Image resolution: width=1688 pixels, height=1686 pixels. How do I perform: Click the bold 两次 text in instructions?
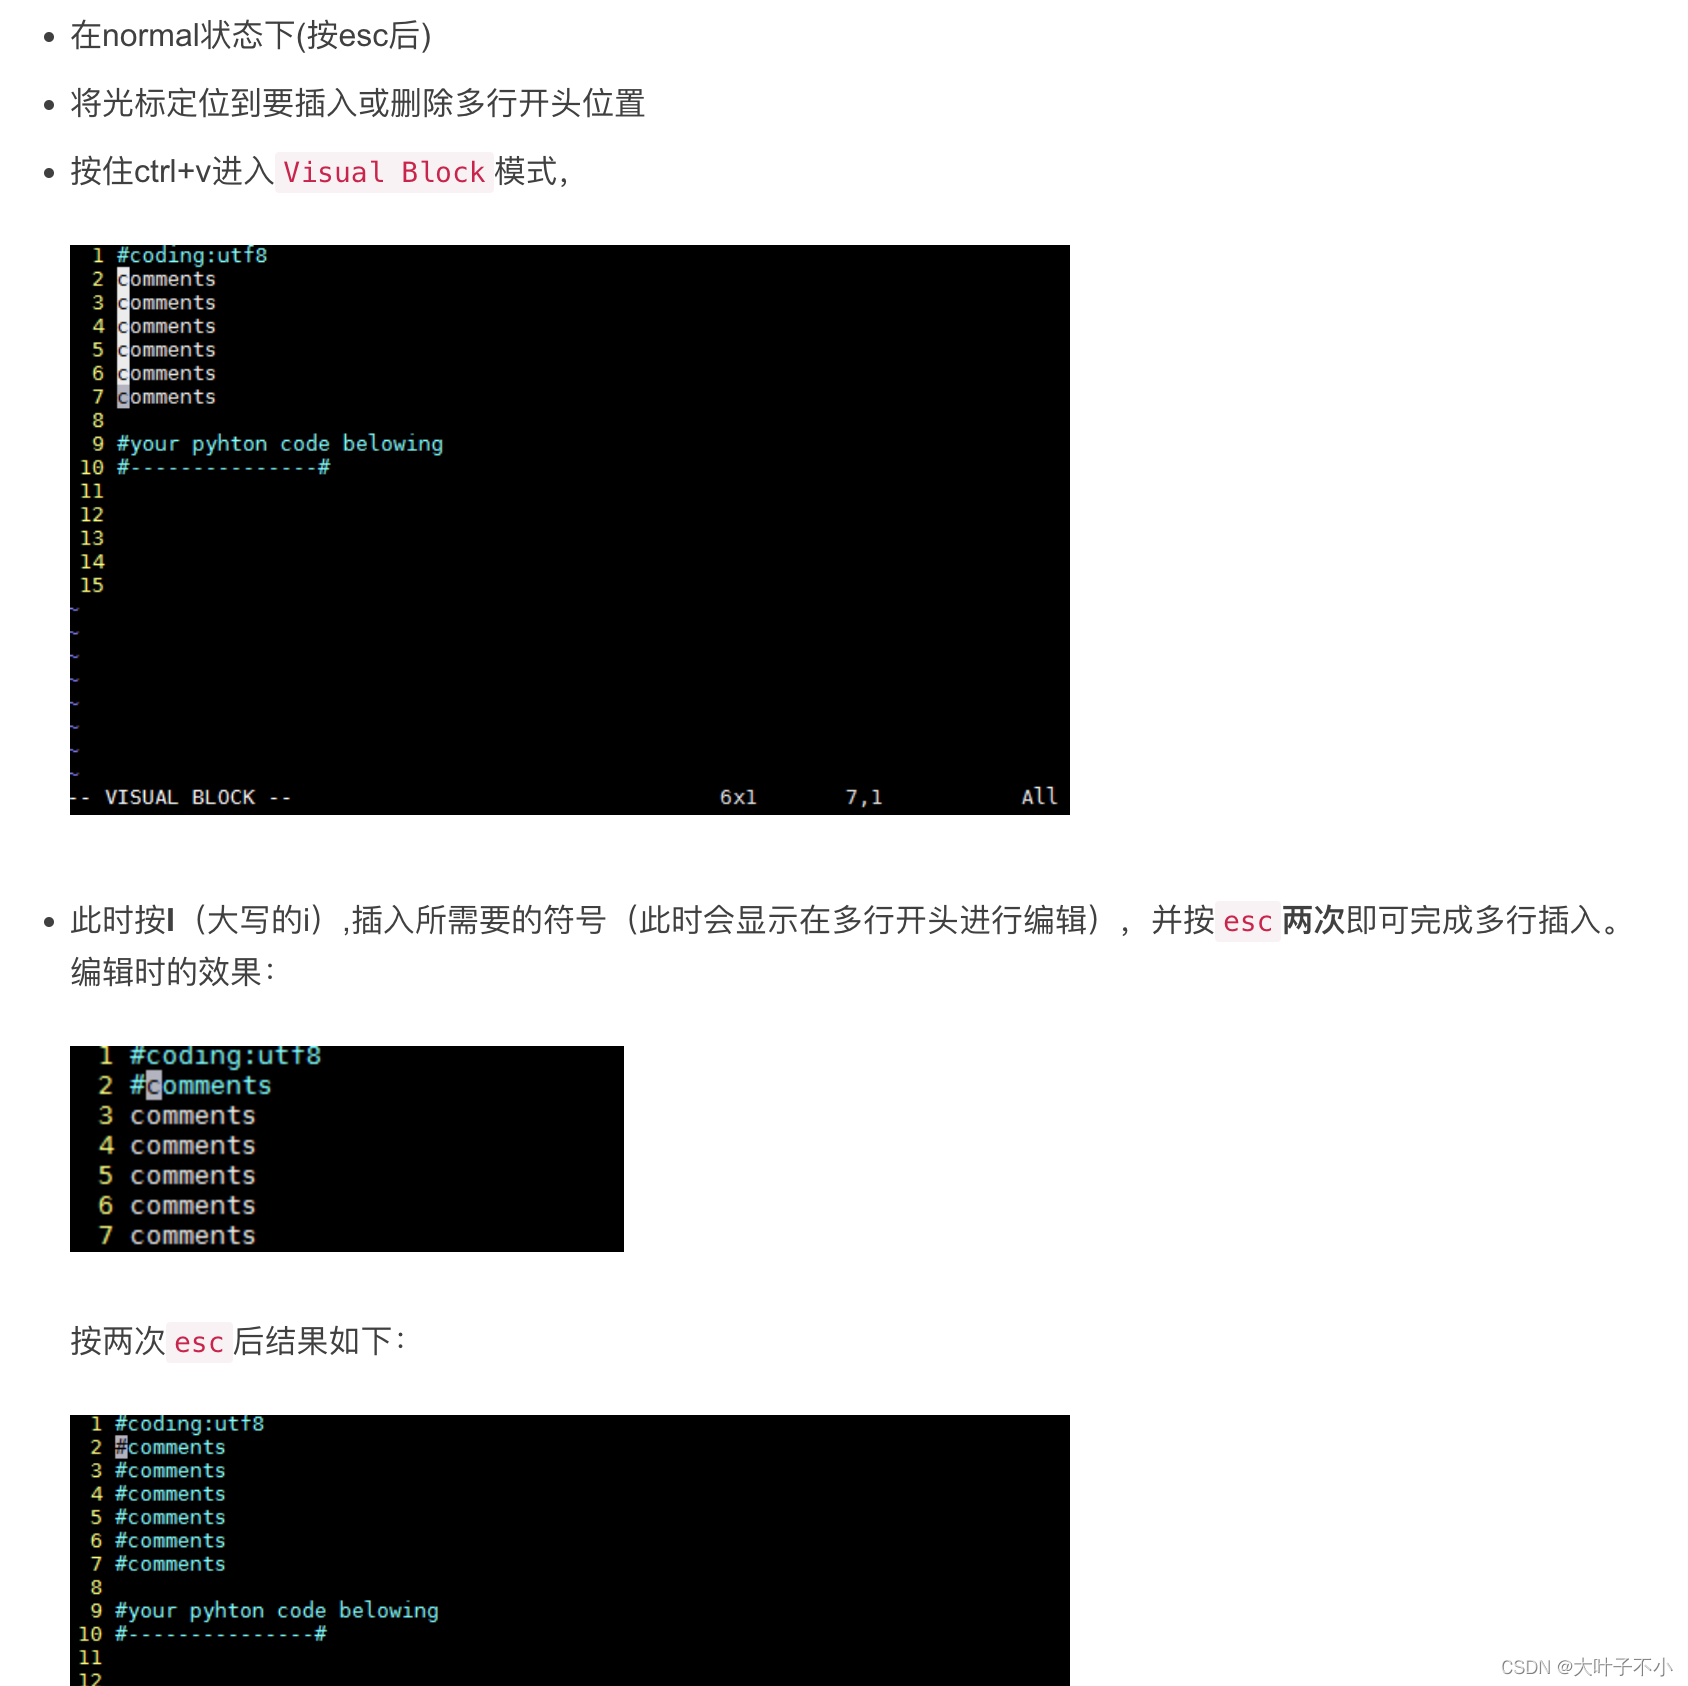tap(1312, 922)
